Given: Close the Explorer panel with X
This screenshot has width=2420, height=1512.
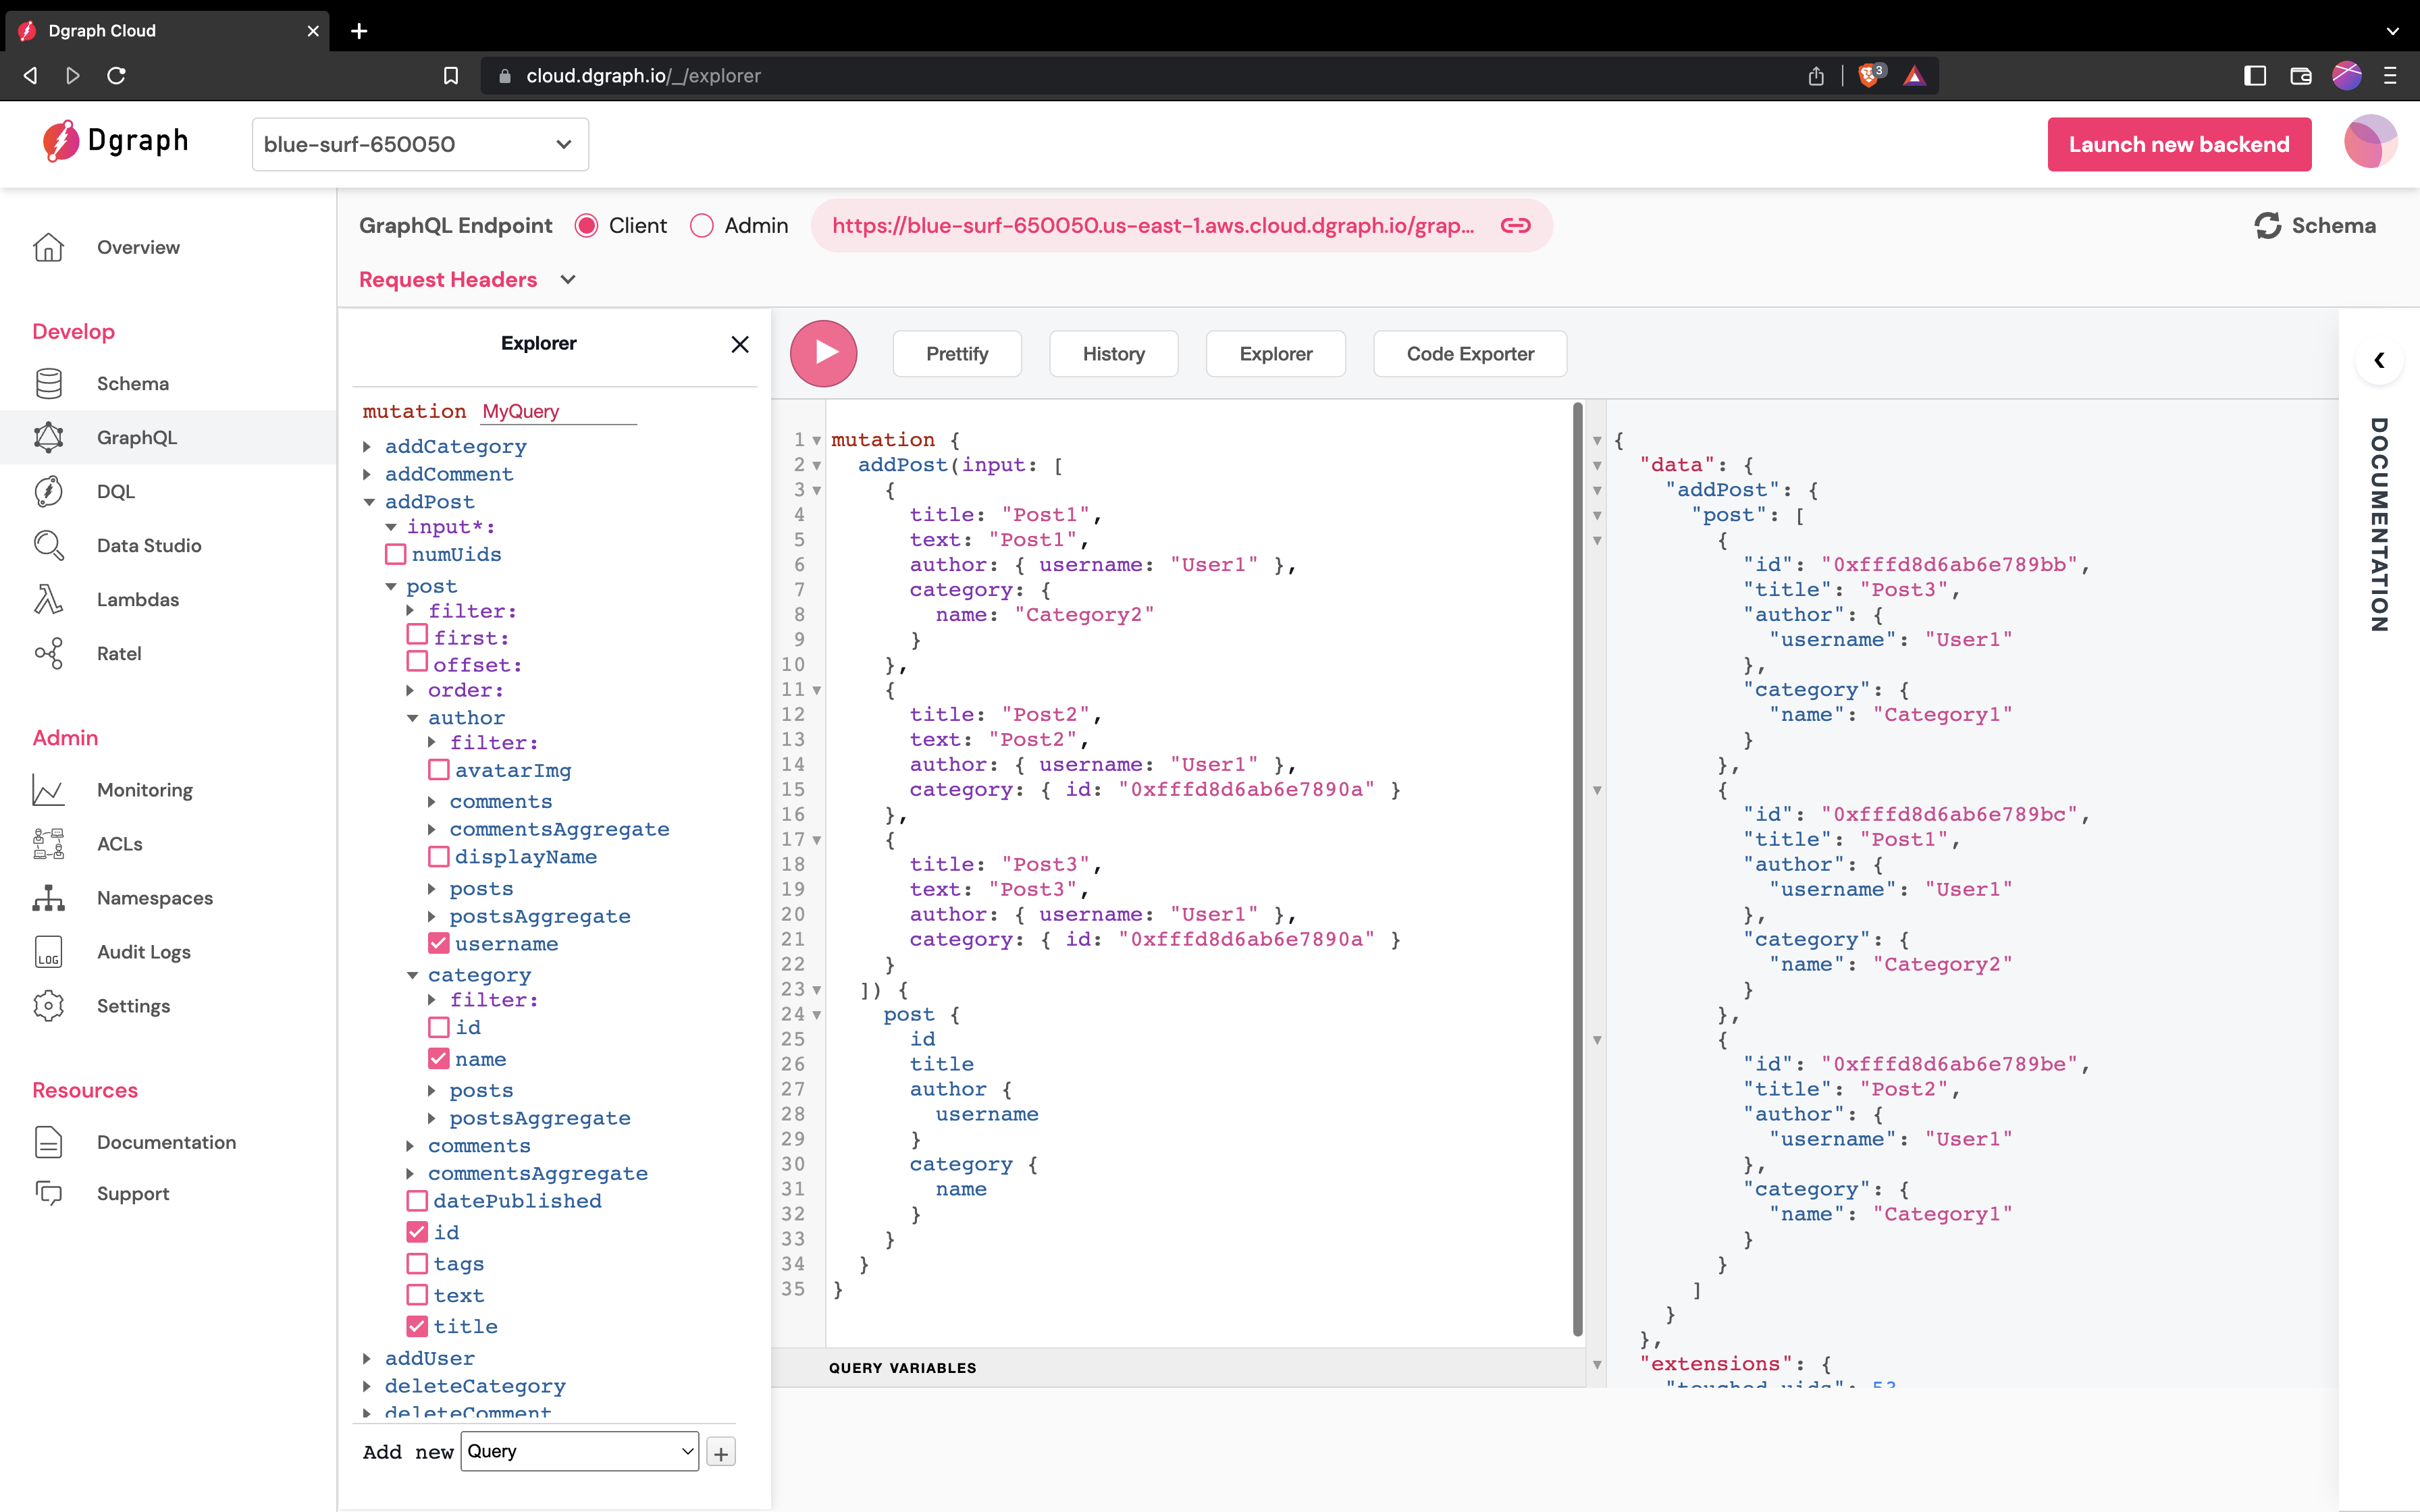Looking at the screenshot, I should pyautogui.click(x=740, y=344).
